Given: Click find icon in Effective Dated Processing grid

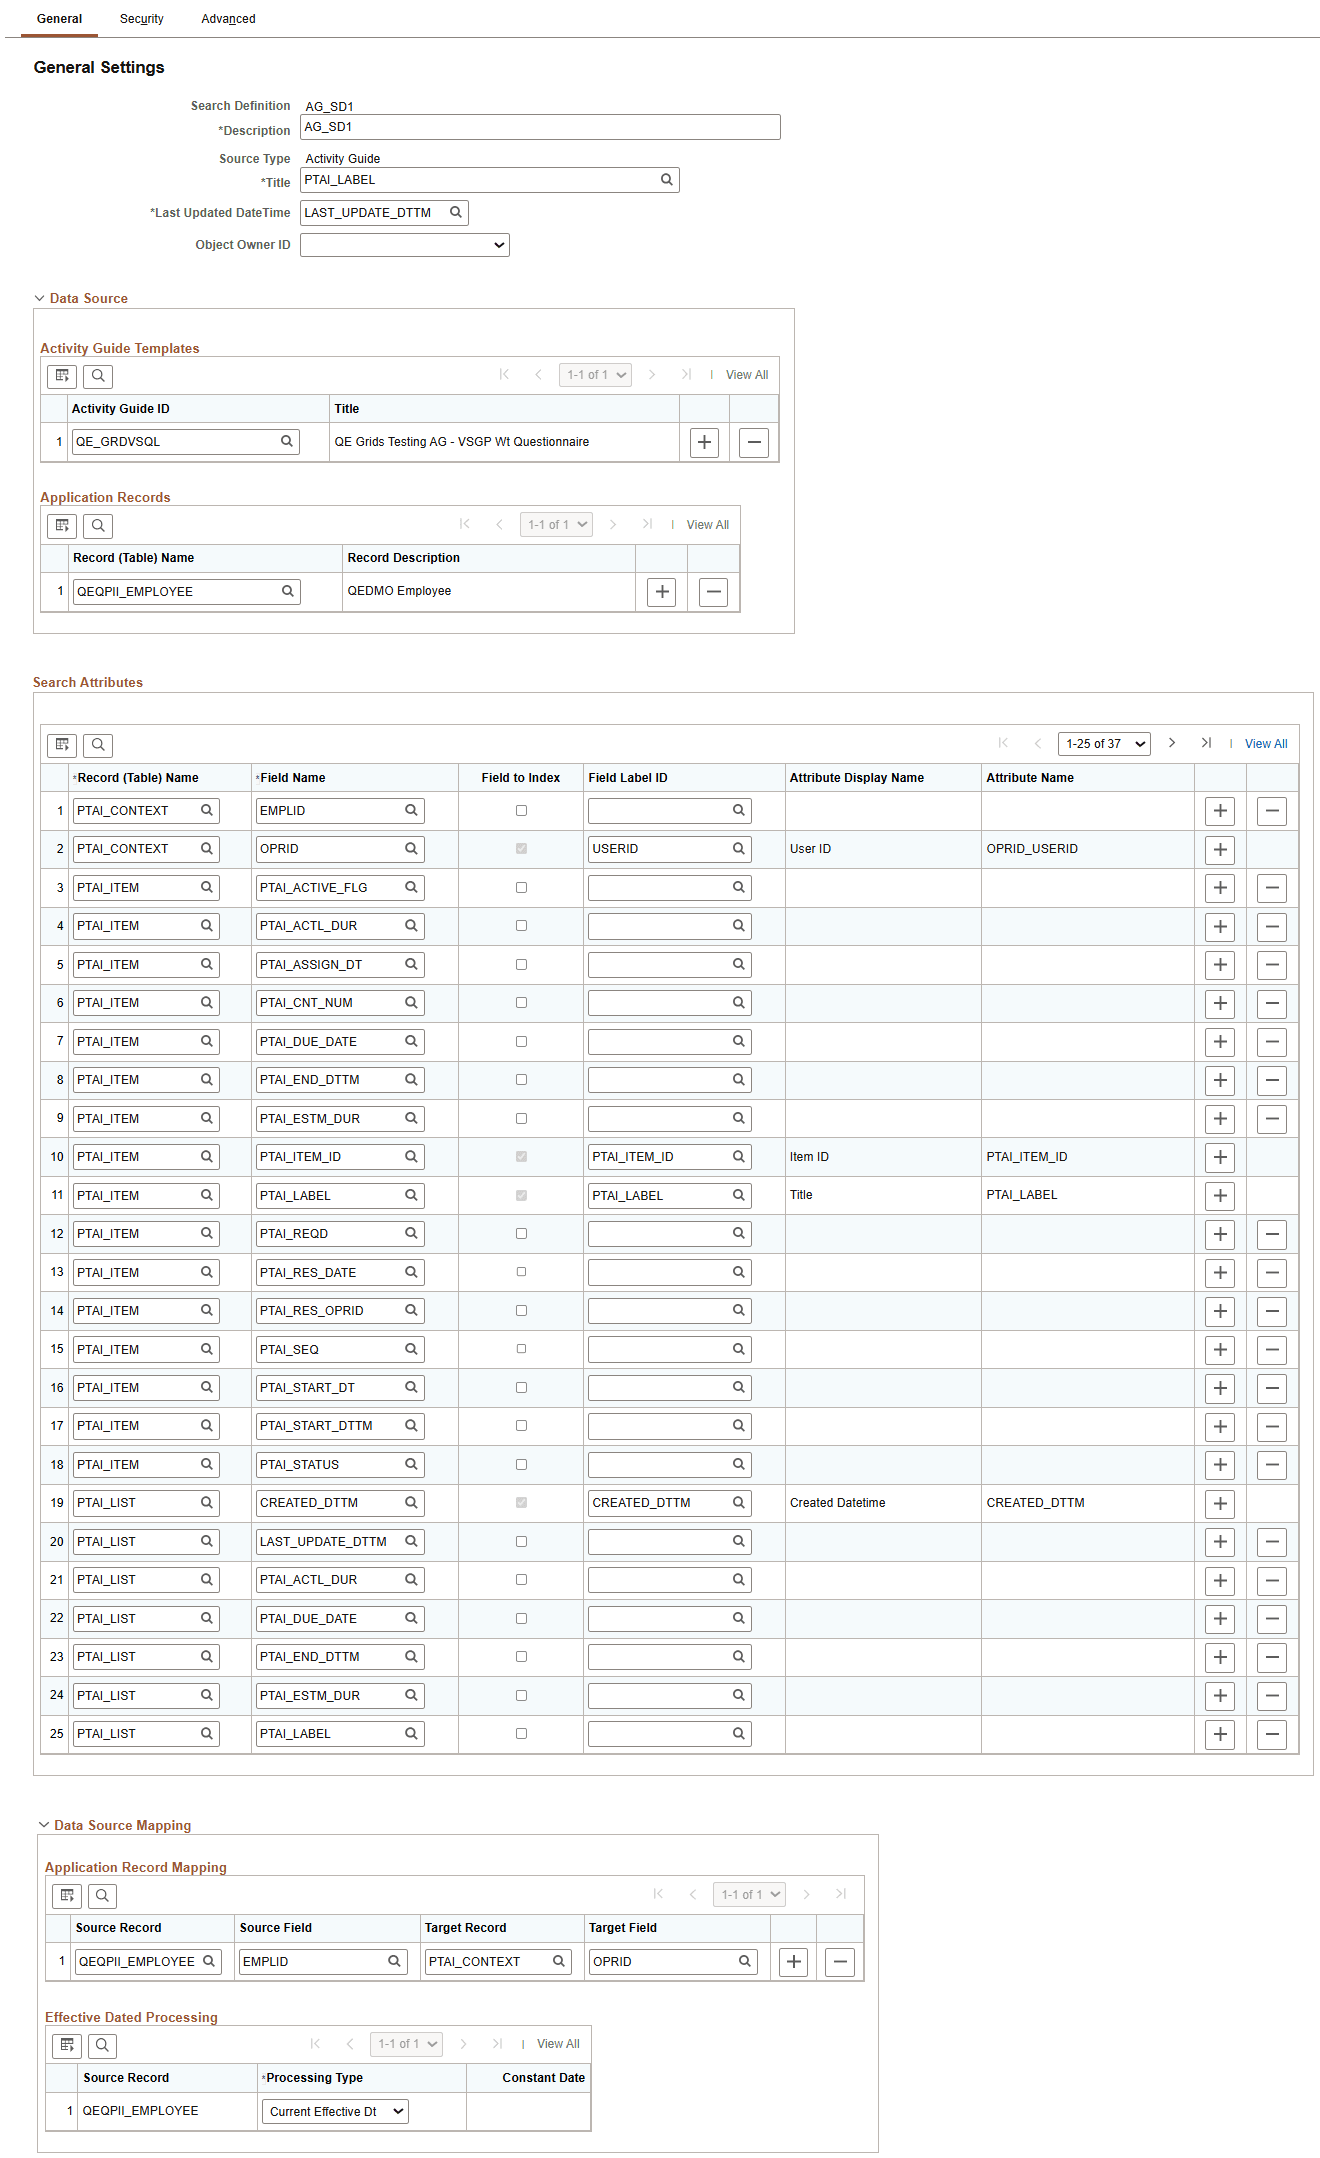Looking at the screenshot, I should 102,2046.
